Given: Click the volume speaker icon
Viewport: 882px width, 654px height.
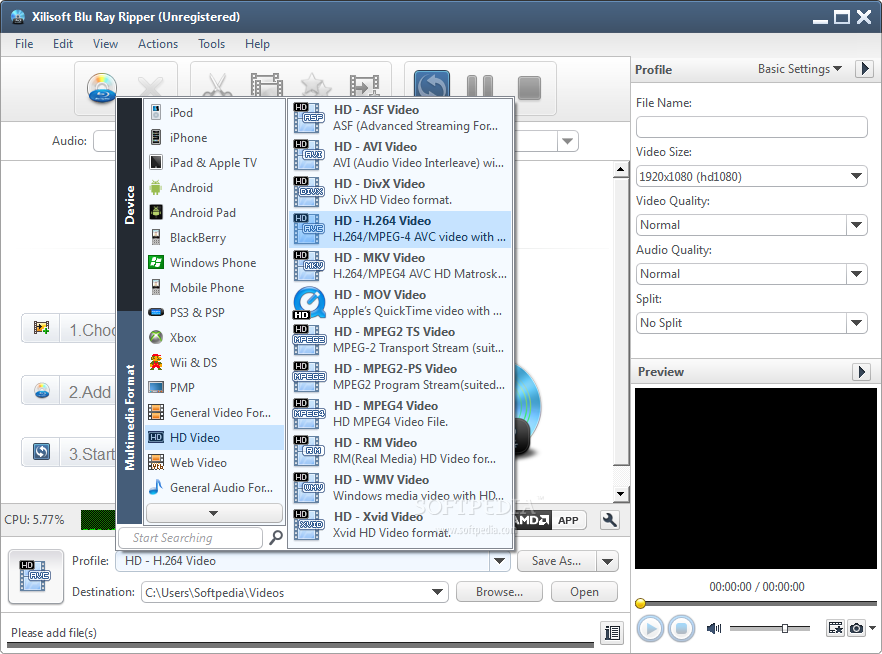Looking at the screenshot, I should 714,628.
